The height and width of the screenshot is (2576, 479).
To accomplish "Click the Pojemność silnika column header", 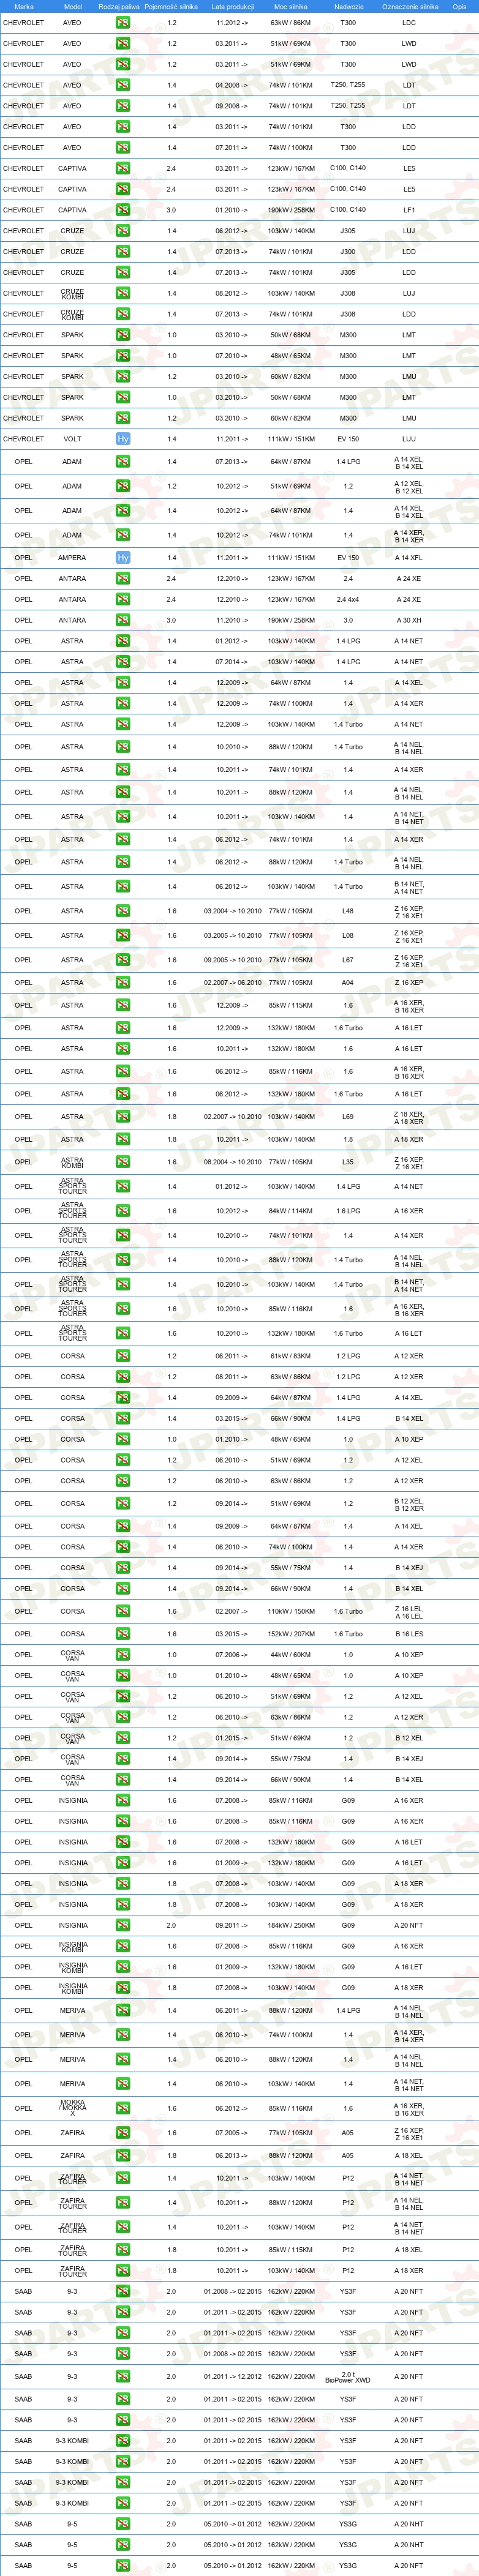I will (x=171, y=6).
